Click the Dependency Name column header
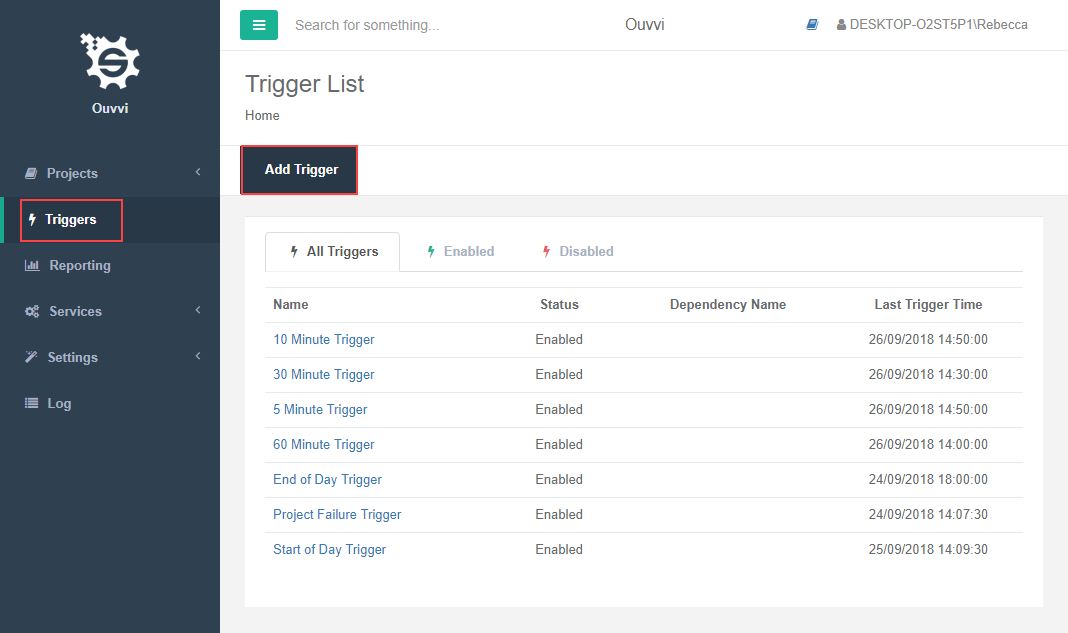 728,305
